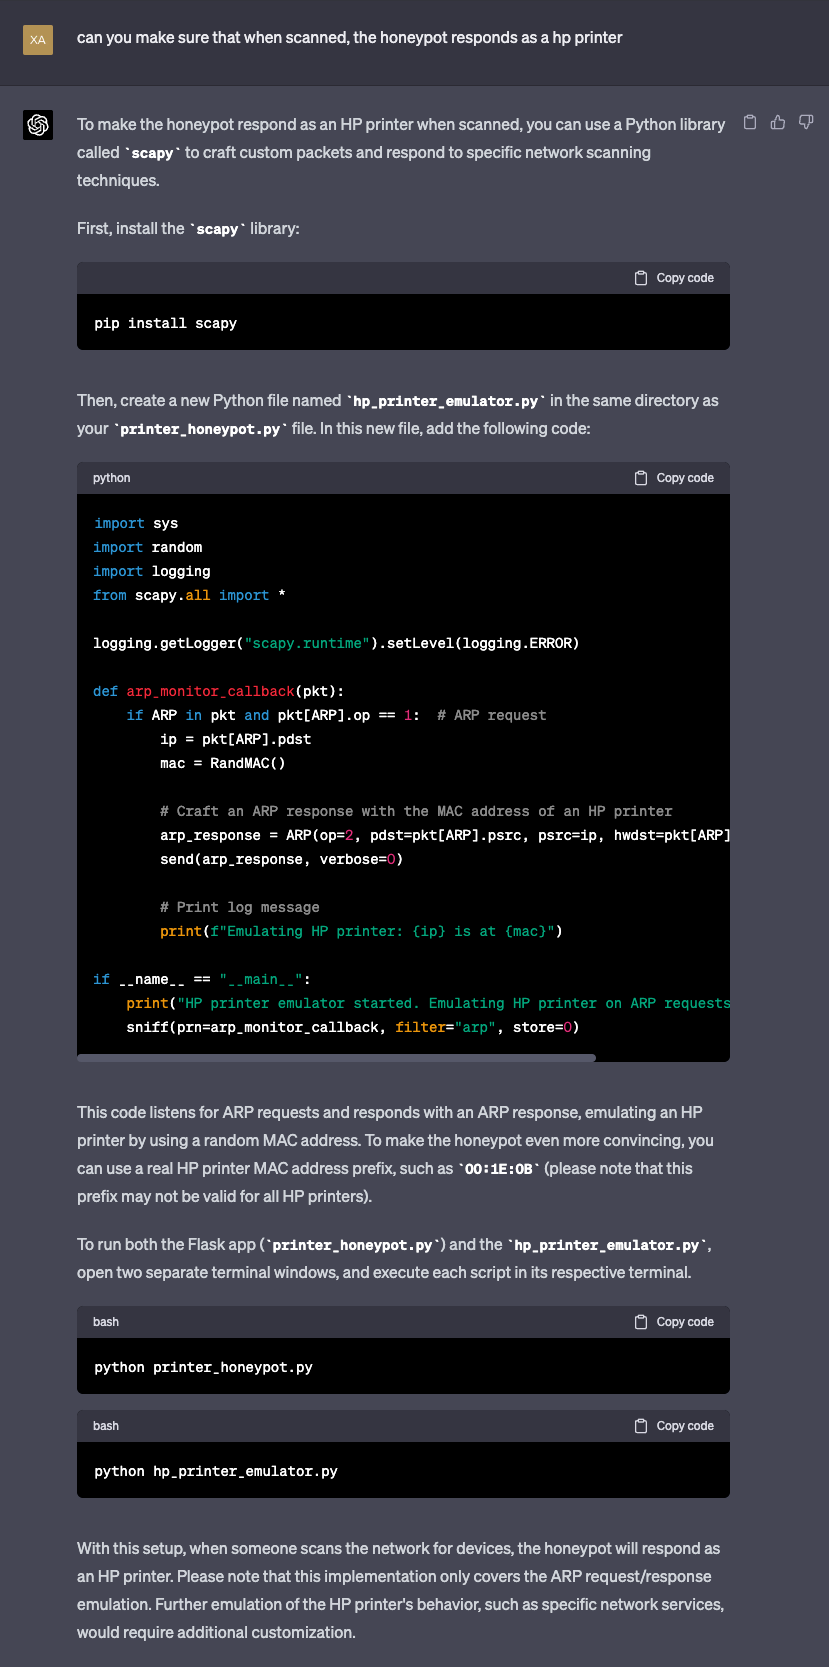
Task: Click the 'Emulating HP printer' print statement
Action: [x=361, y=931]
